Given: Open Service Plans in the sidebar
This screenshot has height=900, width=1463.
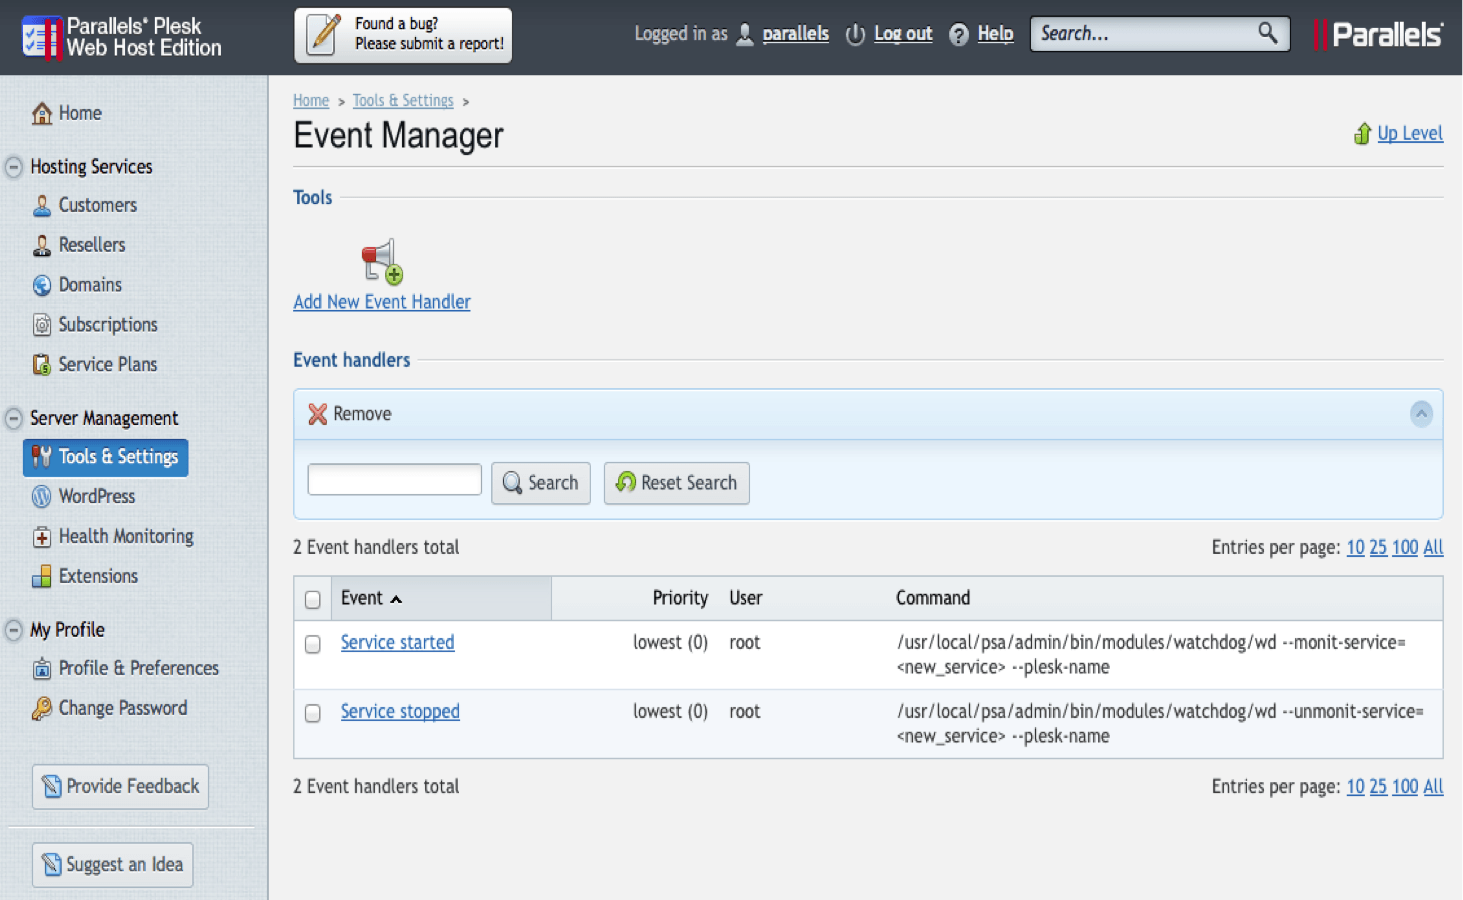Looking at the screenshot, I should [x=108, y=365].
